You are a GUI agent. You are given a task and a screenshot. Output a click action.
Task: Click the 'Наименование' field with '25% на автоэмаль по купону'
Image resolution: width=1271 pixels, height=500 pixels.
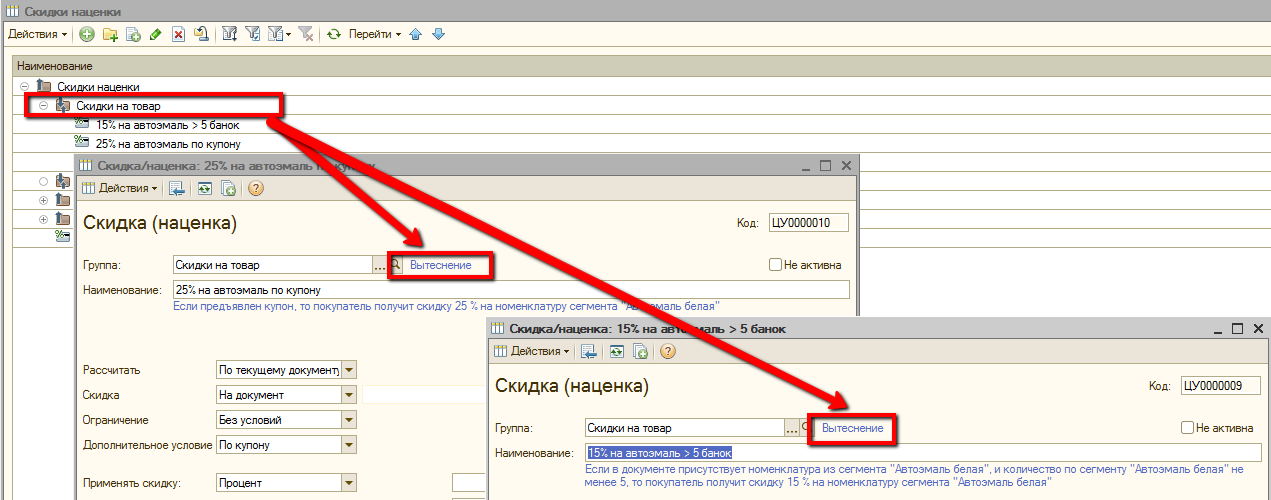coord(510,290)
